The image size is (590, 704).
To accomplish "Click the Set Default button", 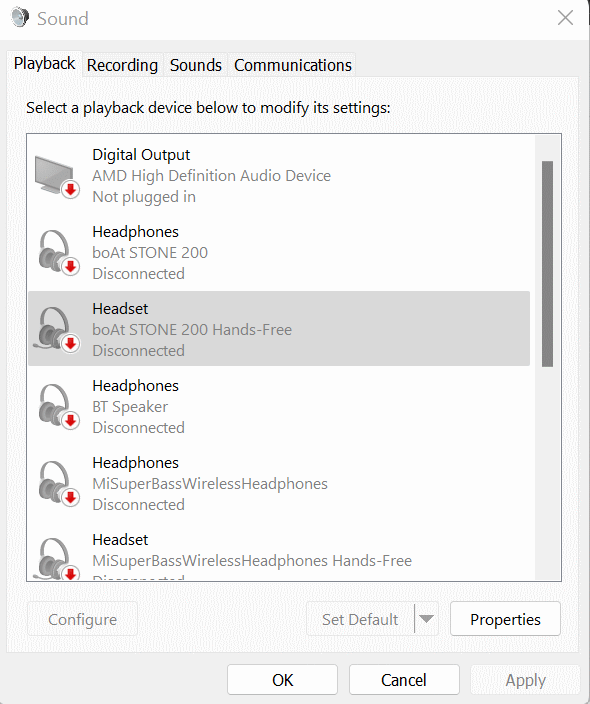I will point(360,619).
